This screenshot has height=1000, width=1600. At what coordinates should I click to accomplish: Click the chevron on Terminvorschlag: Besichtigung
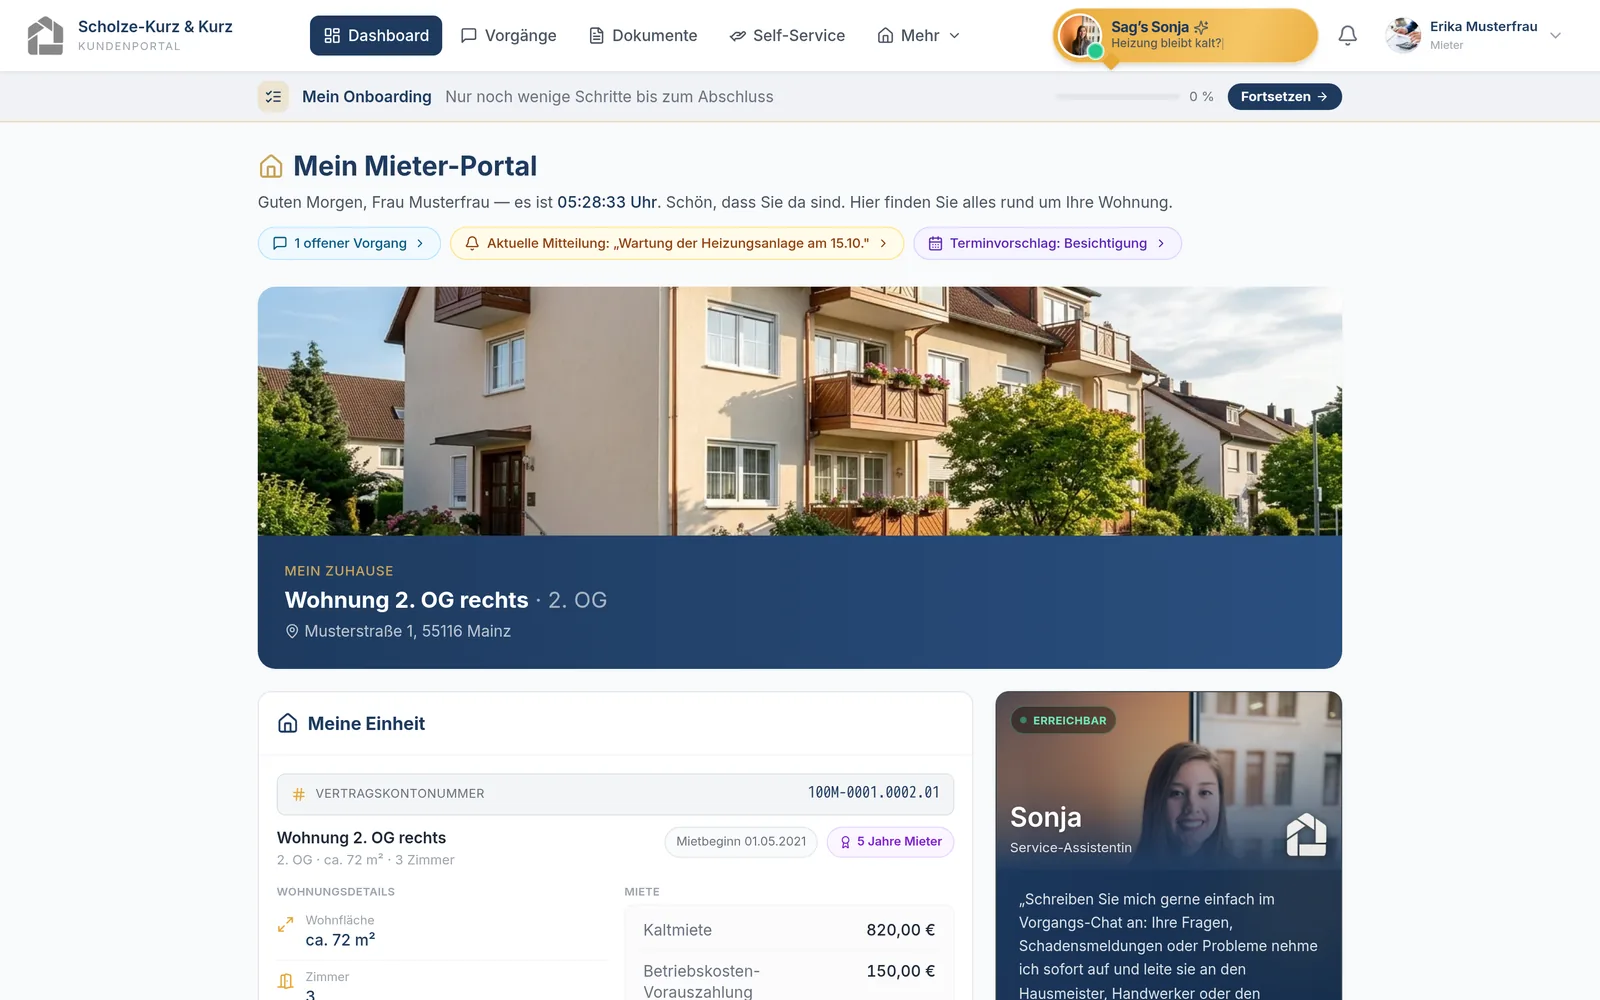tap(1161, 243)
